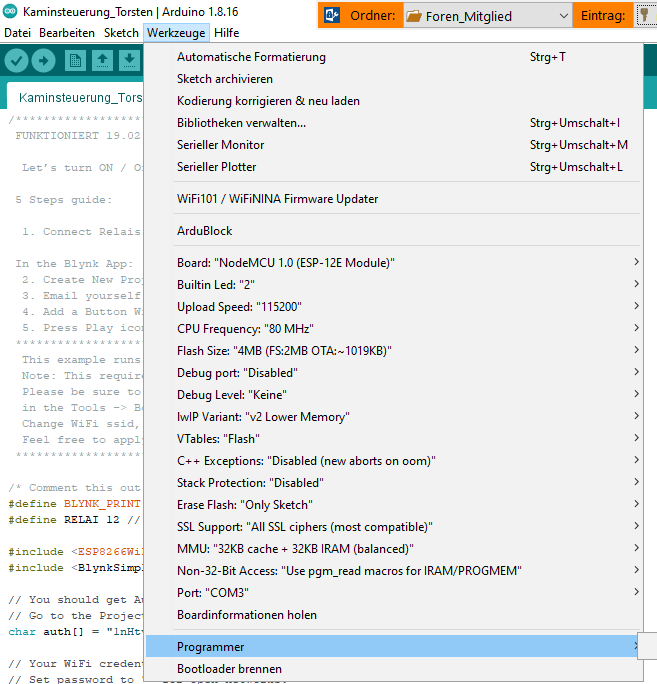This screenshot has height=684, width=657.
Task: Start ArduBlock from the menu
Action: click(393, 231)
